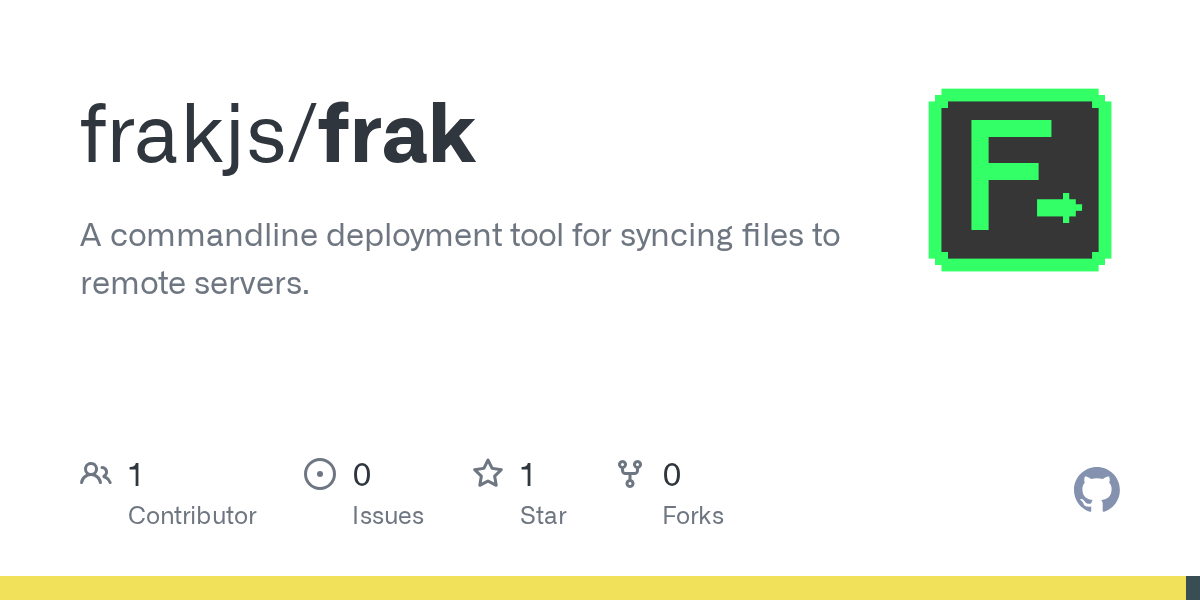The image size is (1200, 600).
Task: Open the frak repository name link
Action: coord(397,133)
